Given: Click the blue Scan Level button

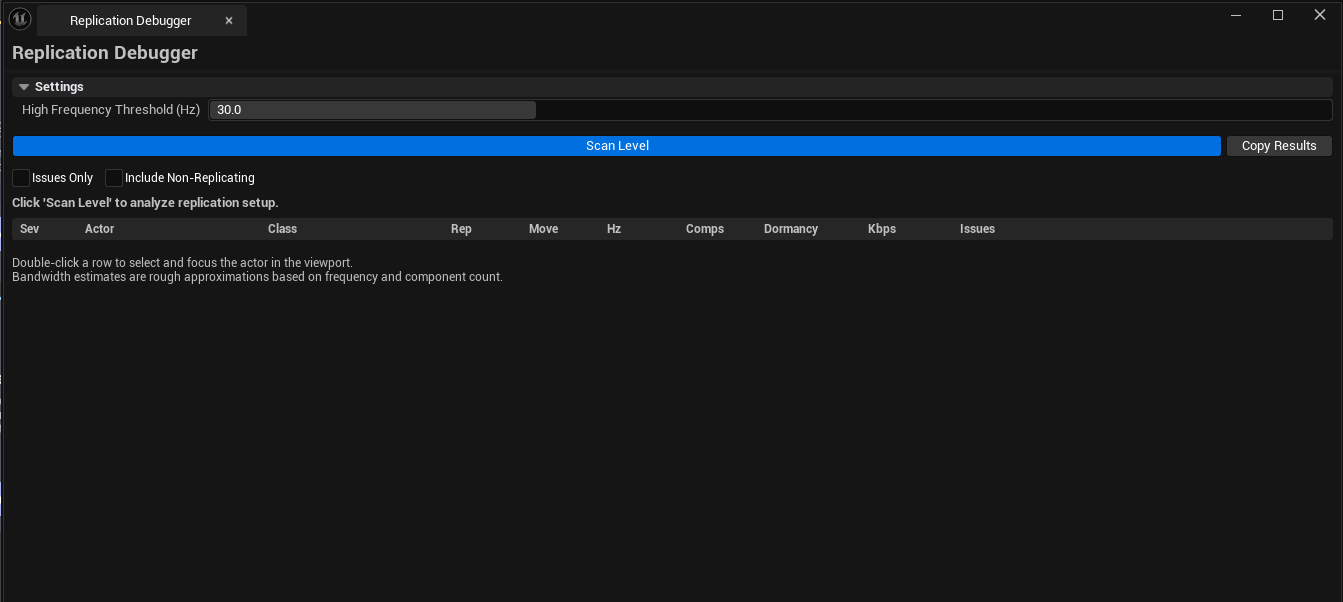Looking at the screenshot, I should click(x=617, y=146).
